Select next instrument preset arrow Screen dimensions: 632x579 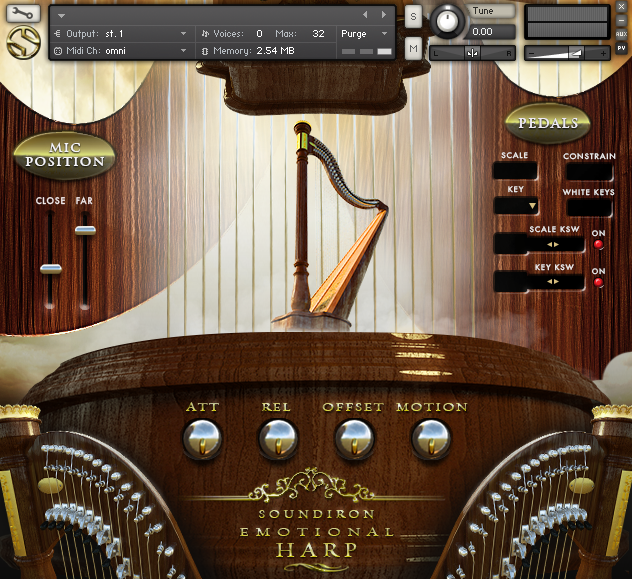pyautogui.click(x=384, y=15)
